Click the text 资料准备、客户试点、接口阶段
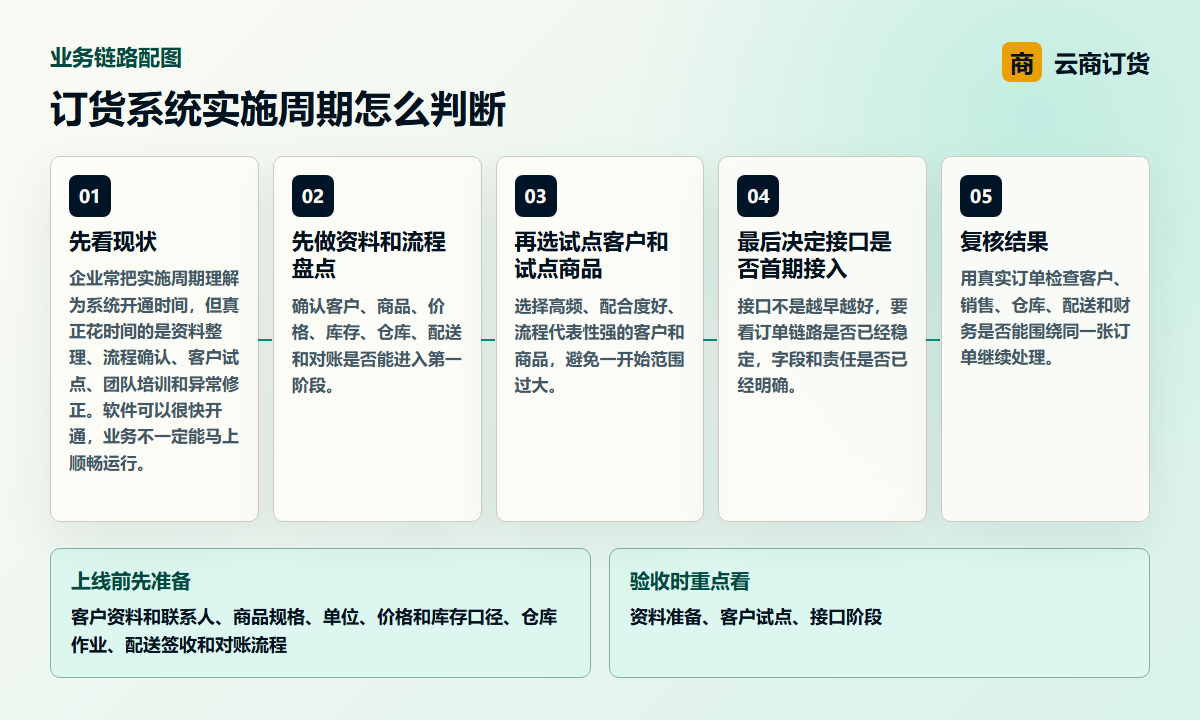 tap(756, 617)
